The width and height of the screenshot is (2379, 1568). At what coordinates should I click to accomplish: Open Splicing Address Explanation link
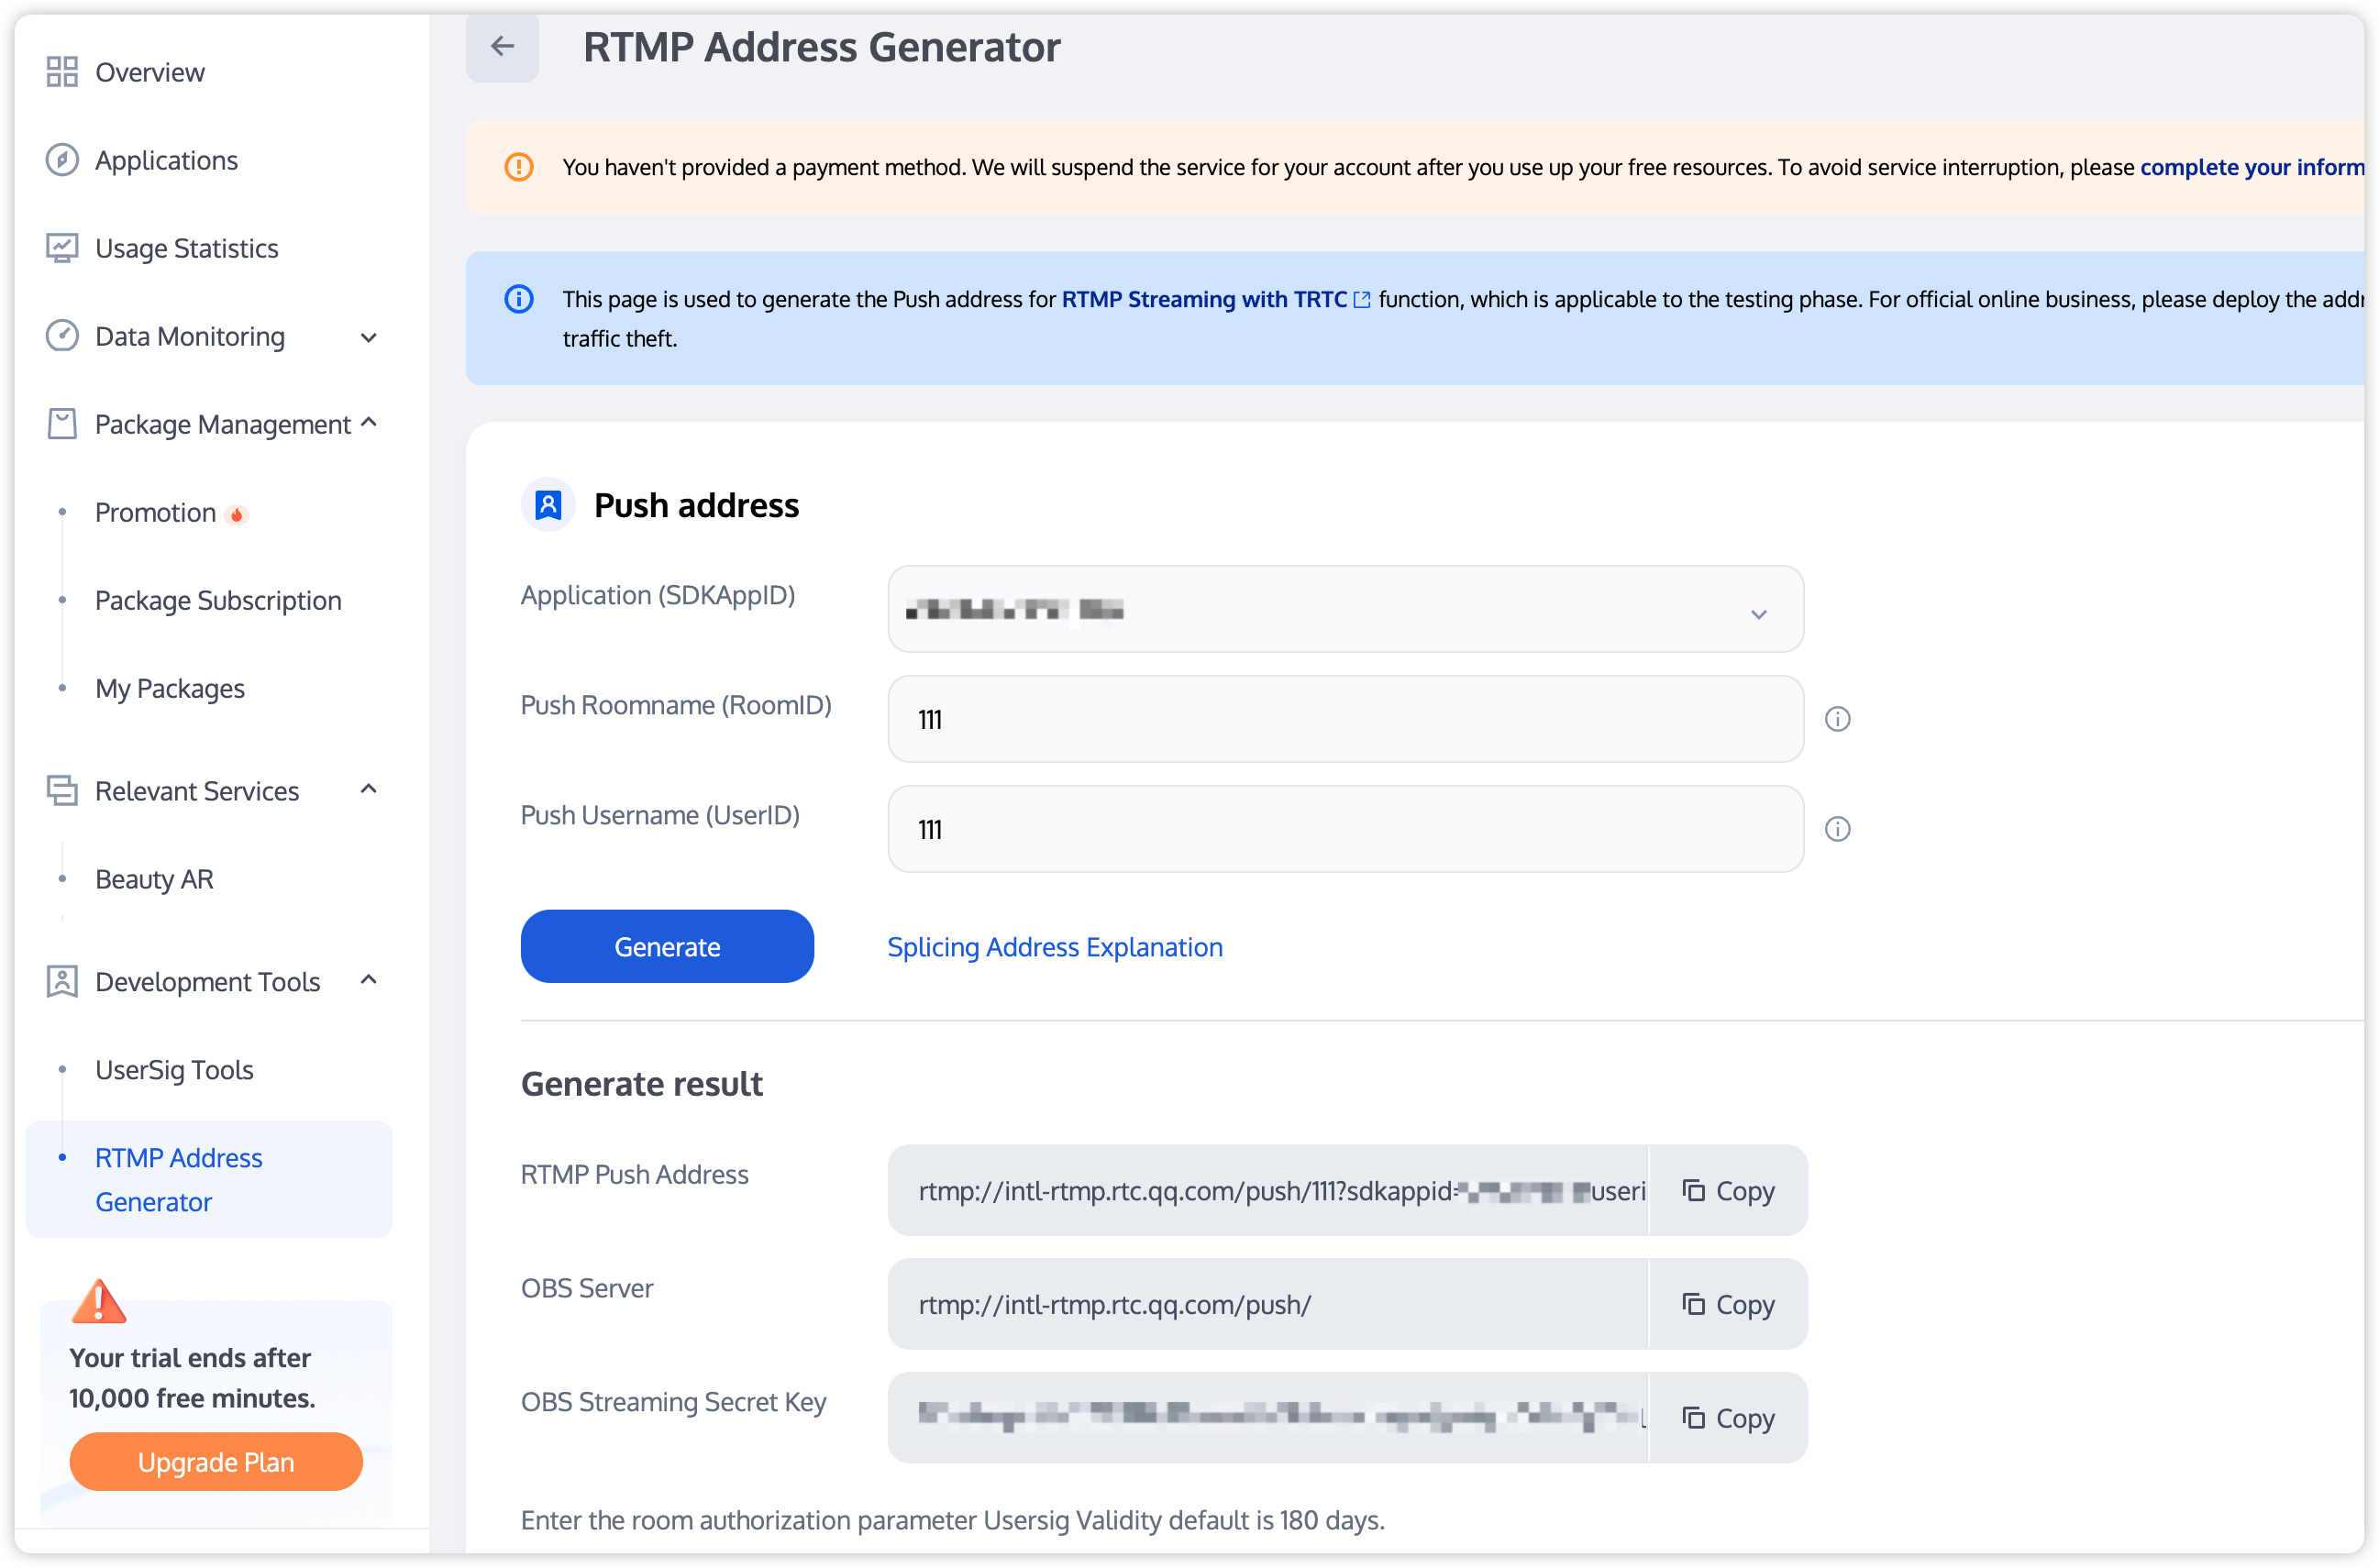click(x=1054, y=947)
